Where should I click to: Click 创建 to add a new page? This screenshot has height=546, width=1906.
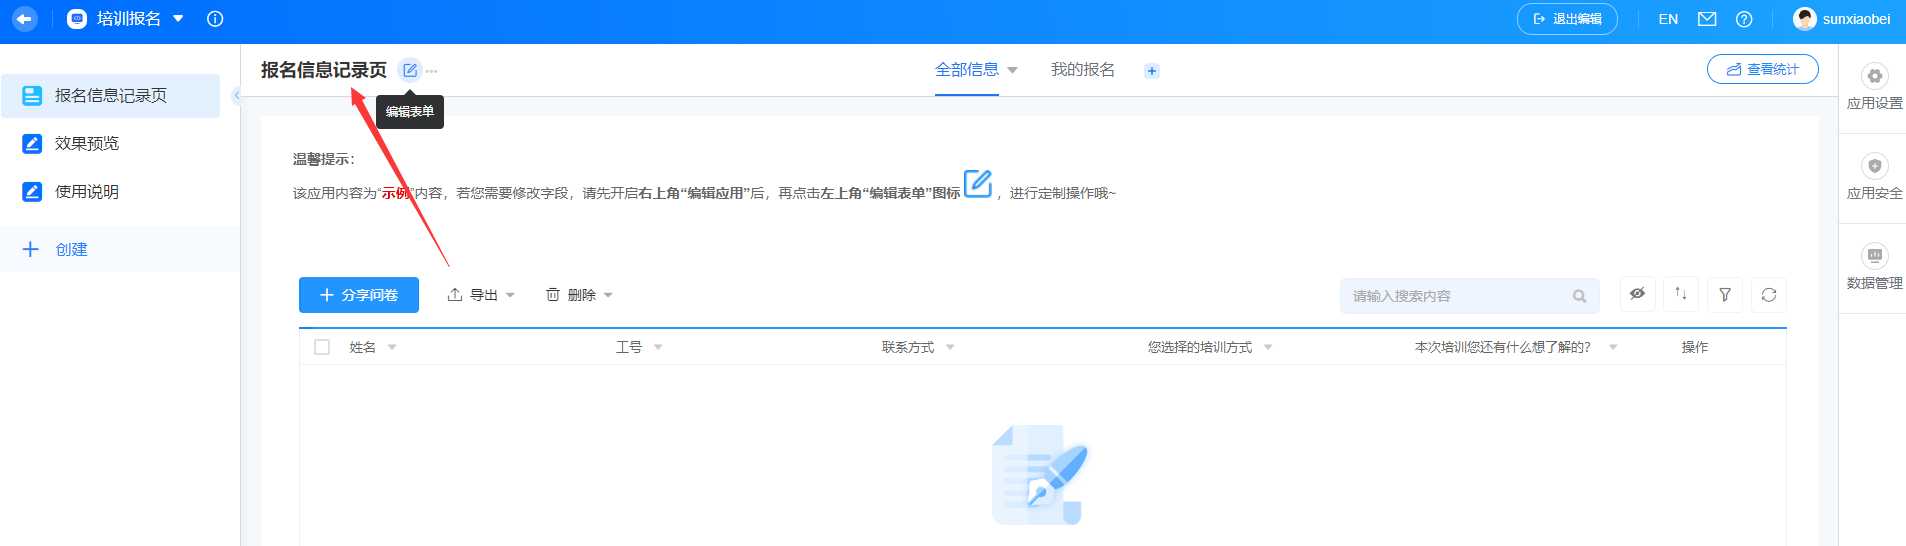click(71, 250)
